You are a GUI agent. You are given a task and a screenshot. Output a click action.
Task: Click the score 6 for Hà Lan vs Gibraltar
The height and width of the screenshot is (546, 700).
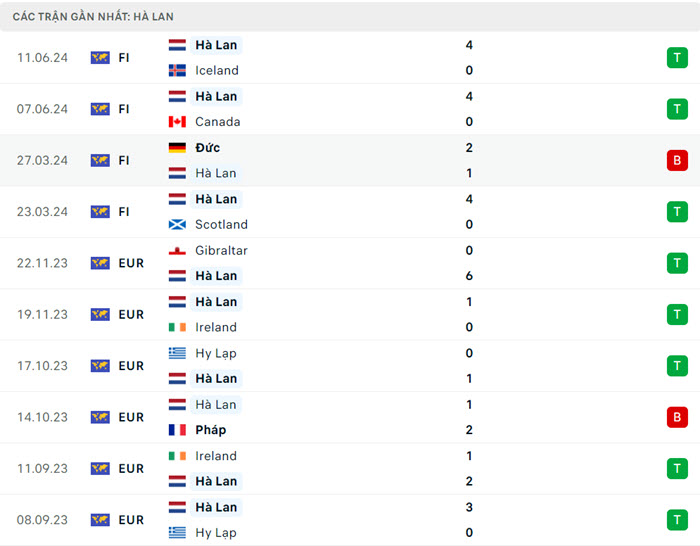coord(469,276)
